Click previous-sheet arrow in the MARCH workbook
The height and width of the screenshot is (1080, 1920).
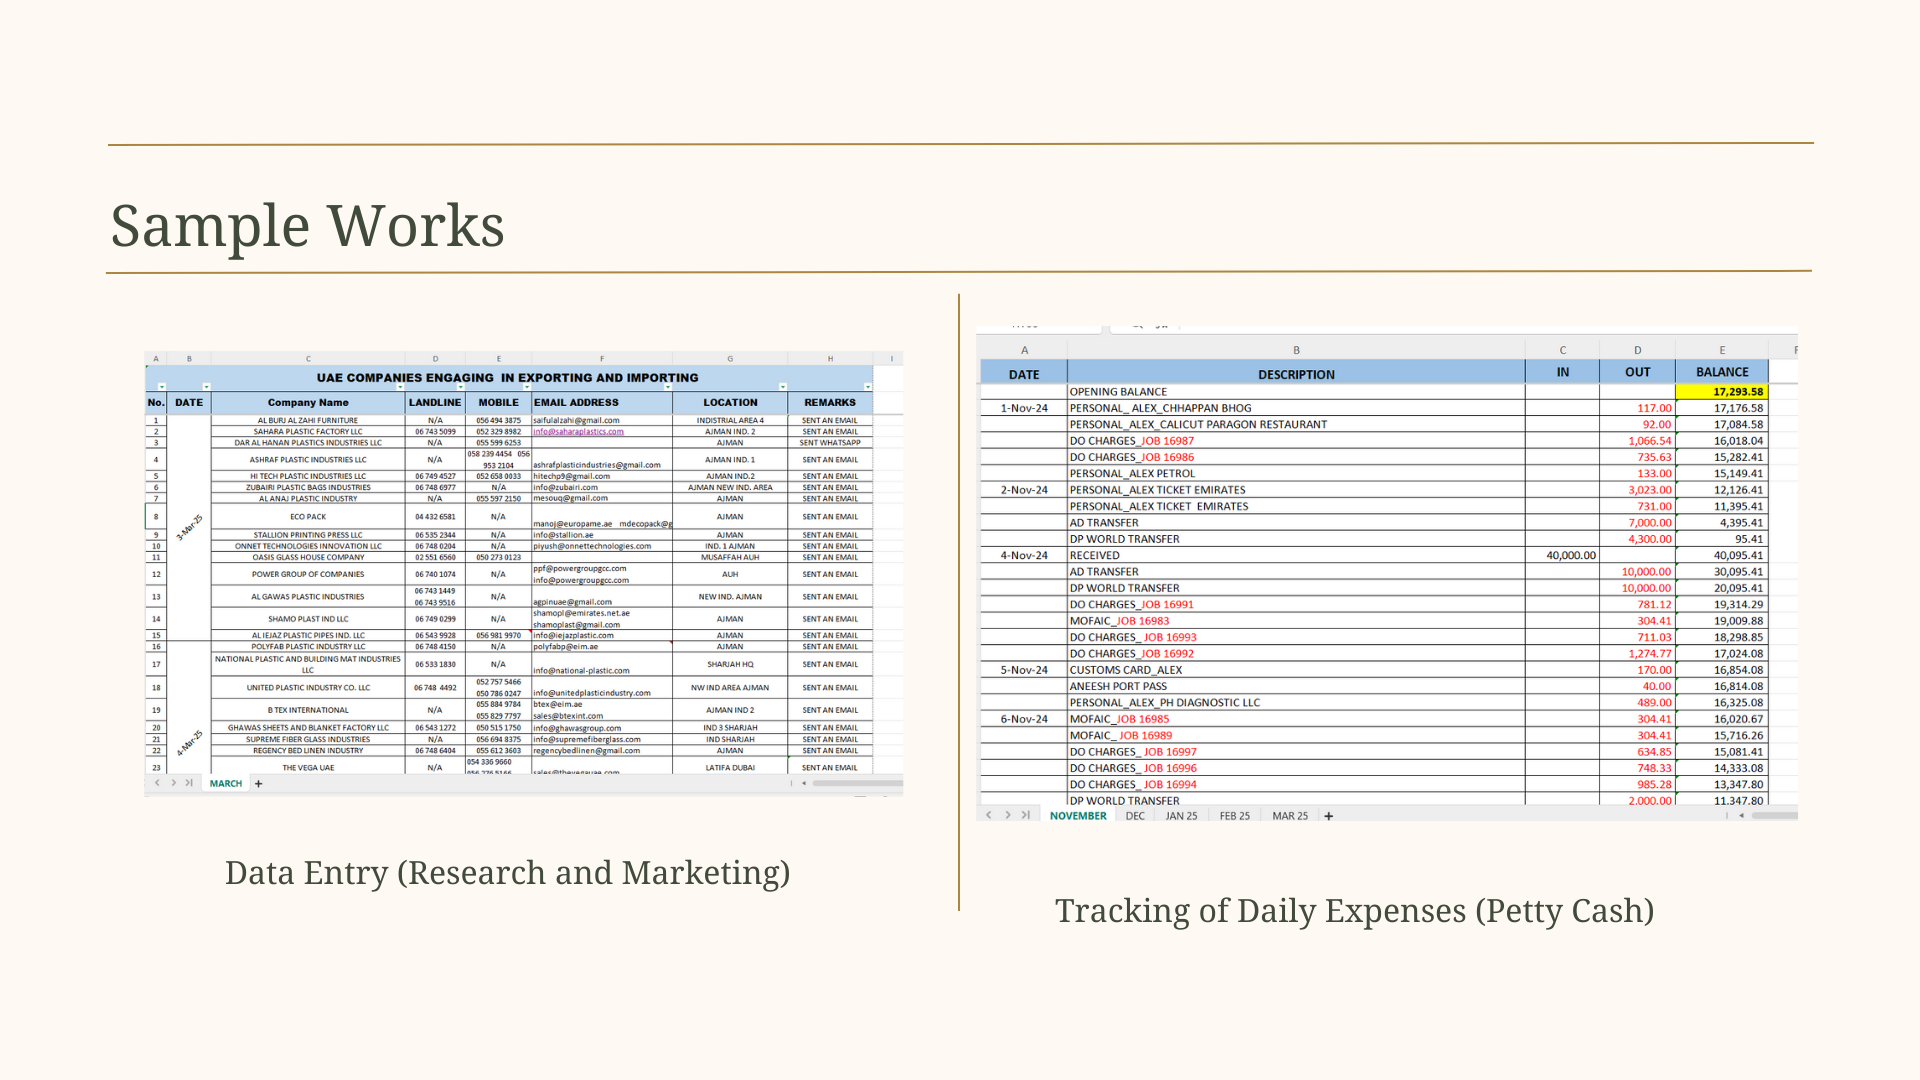point(157,783)
